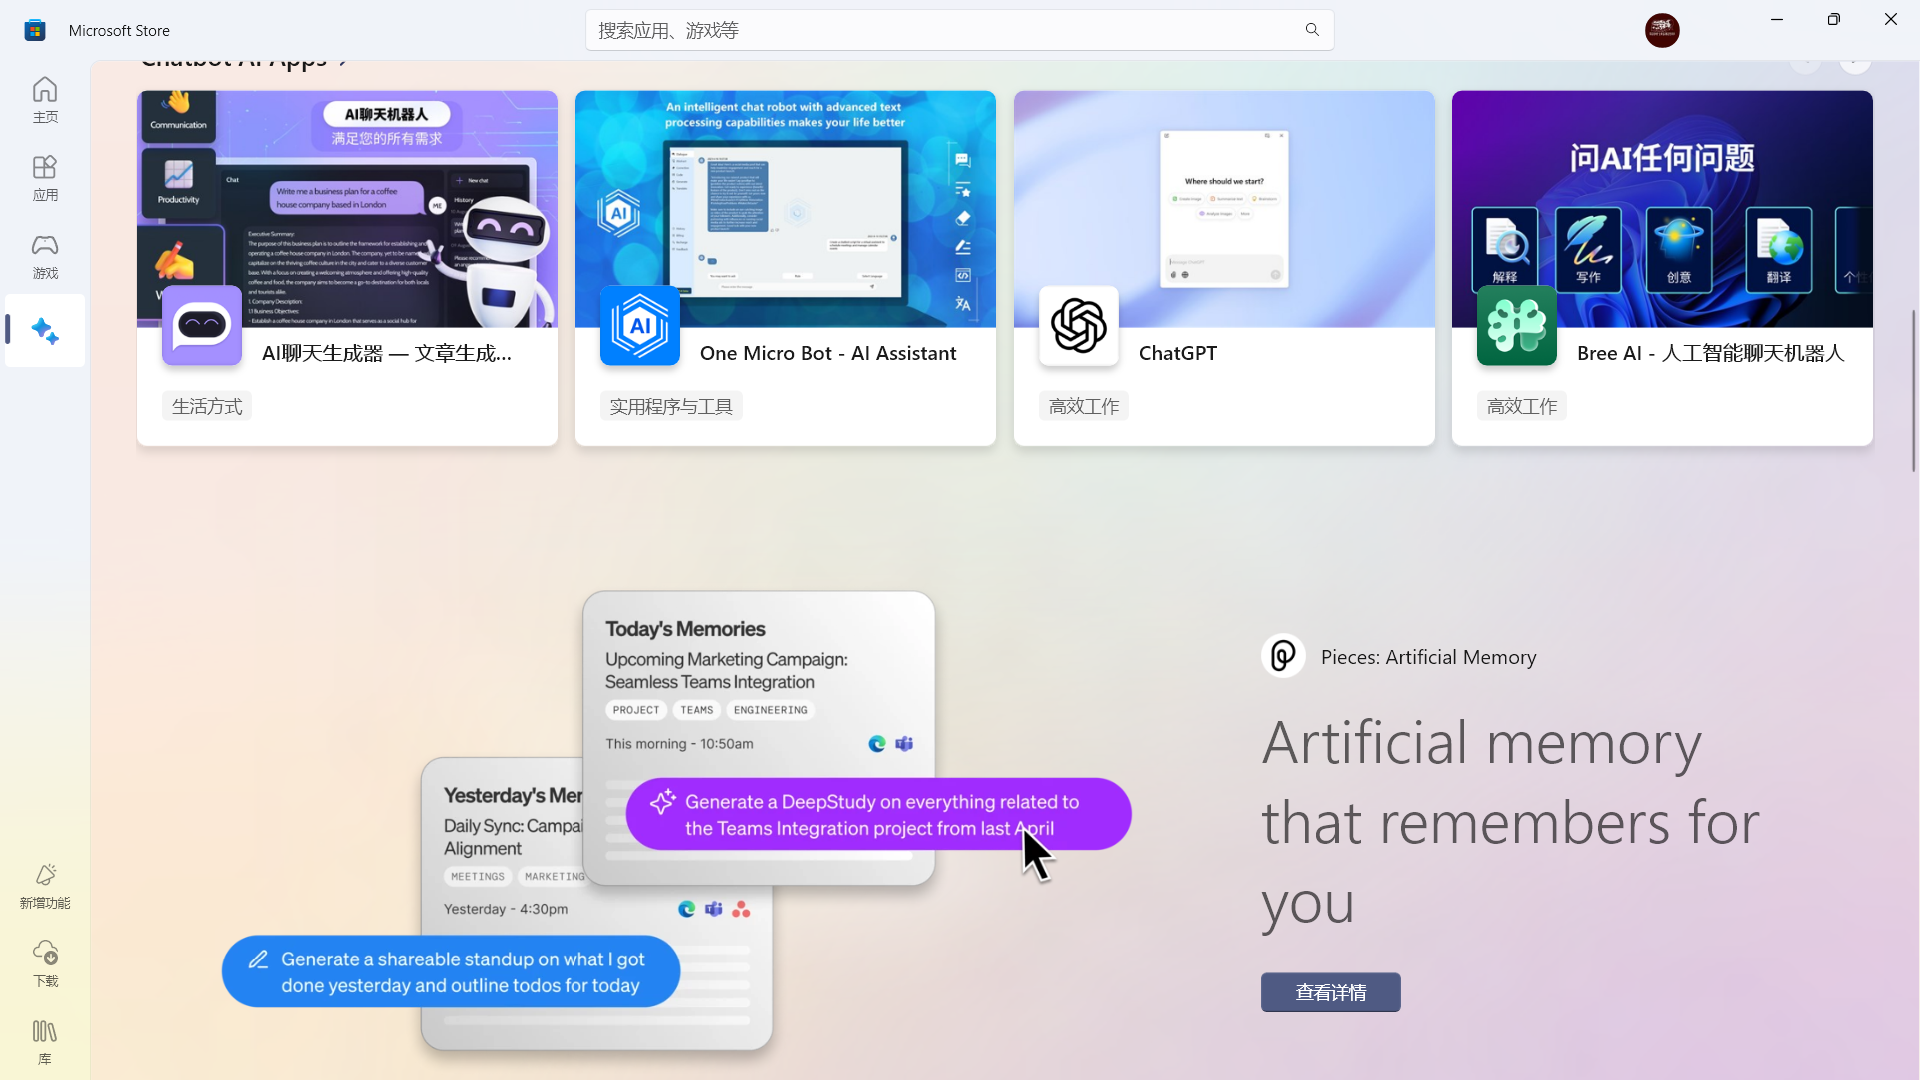Open Library (库) in sidebar
The height and width of the screenshot is (1080, 1920).
click(45, 1042)
